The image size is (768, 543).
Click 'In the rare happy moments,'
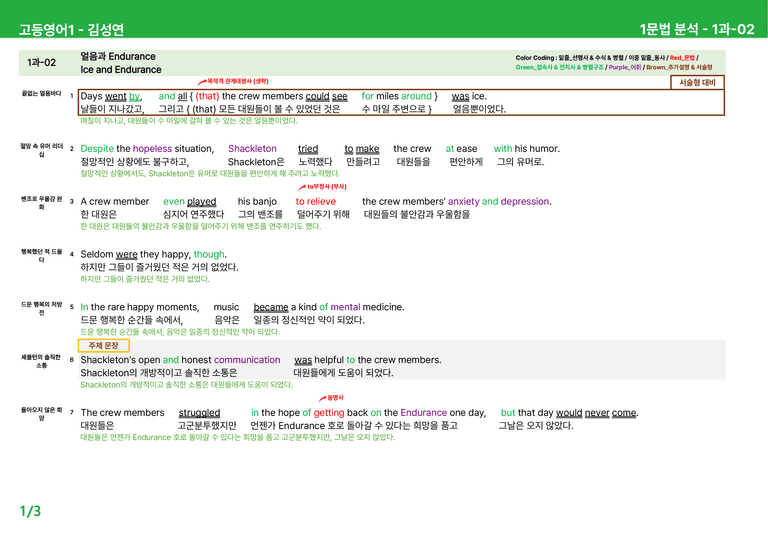(140, 307)
